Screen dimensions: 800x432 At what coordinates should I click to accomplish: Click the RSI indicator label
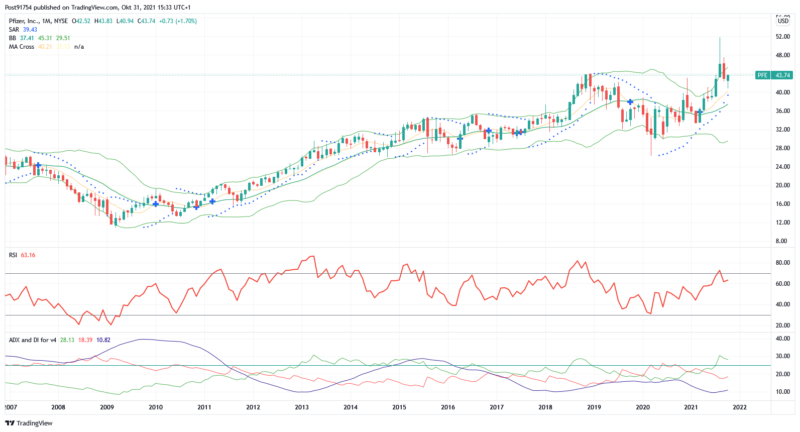coord(12,256)
